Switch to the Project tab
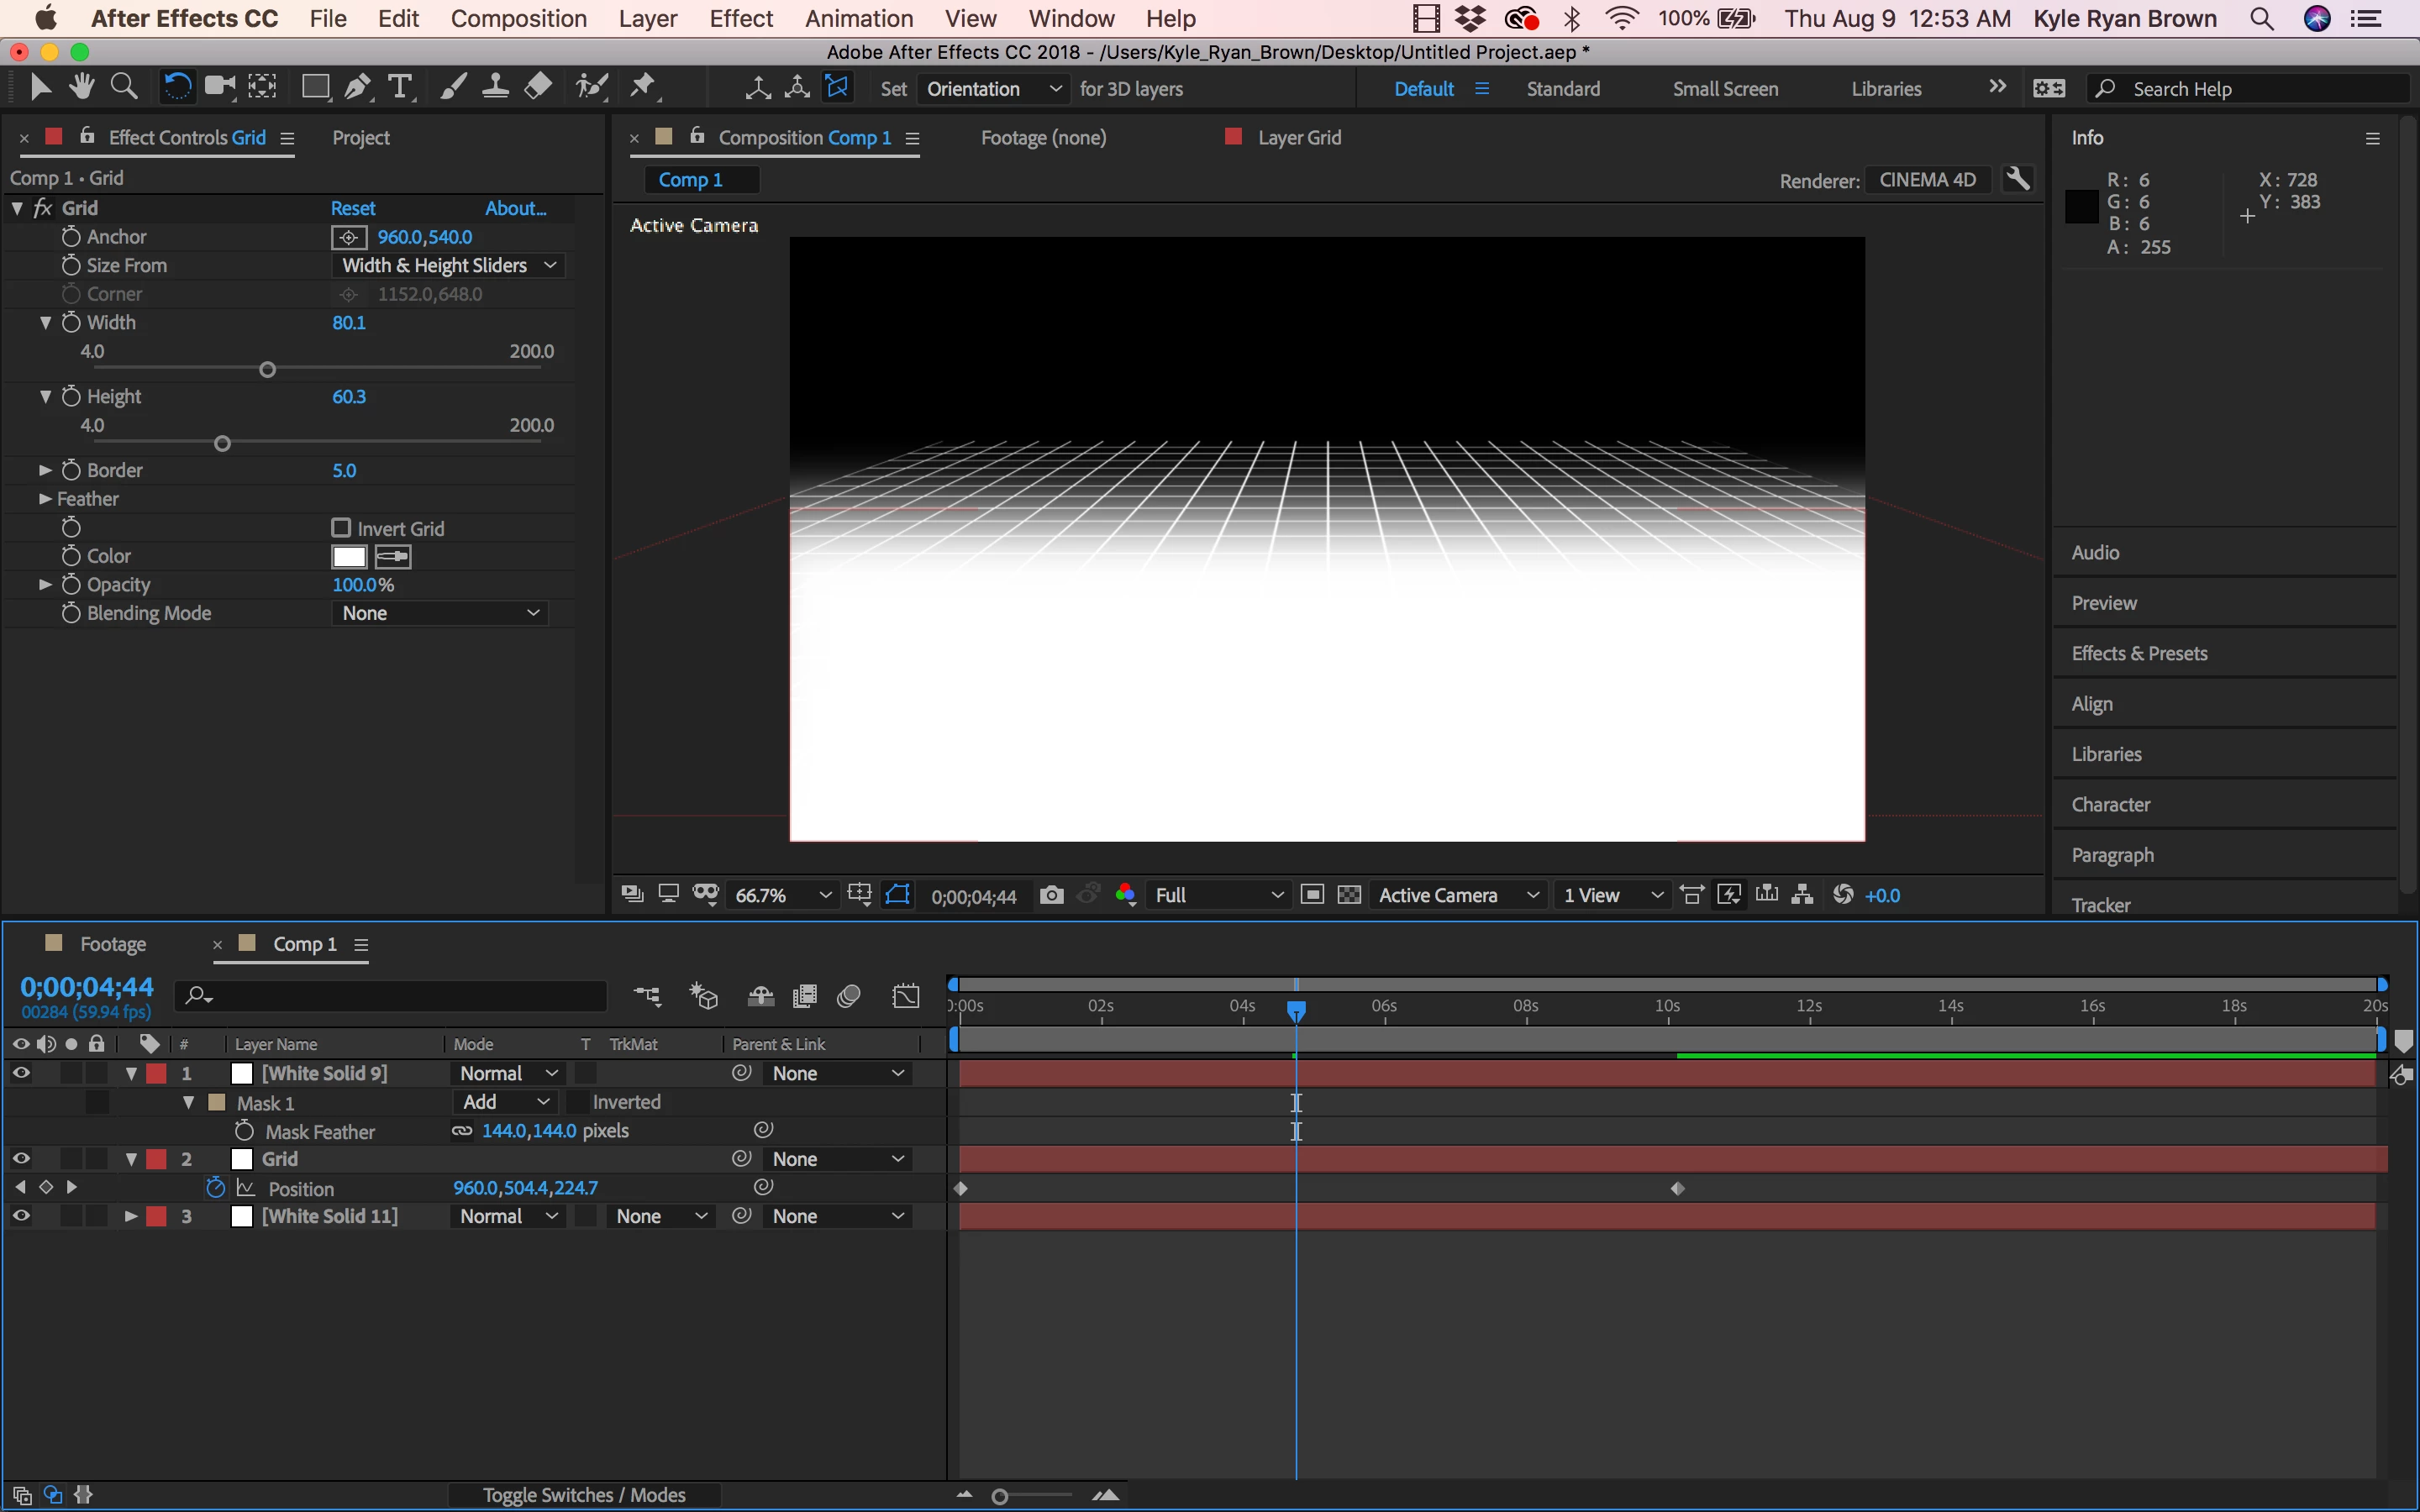The image size is (2420, 1512). click(360, 138)
